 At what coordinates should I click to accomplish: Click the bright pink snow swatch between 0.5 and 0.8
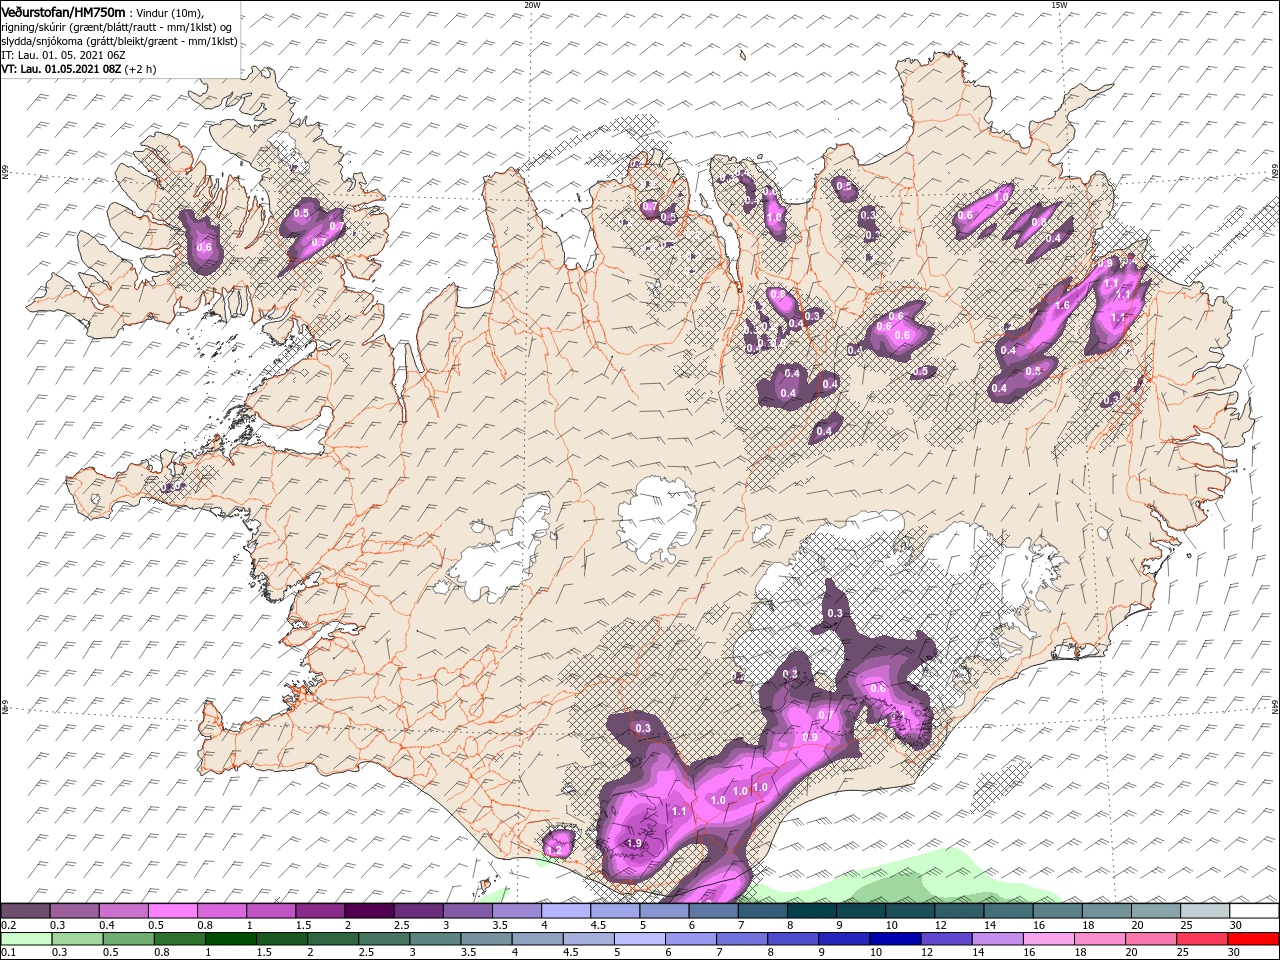[x=172, y=910]
